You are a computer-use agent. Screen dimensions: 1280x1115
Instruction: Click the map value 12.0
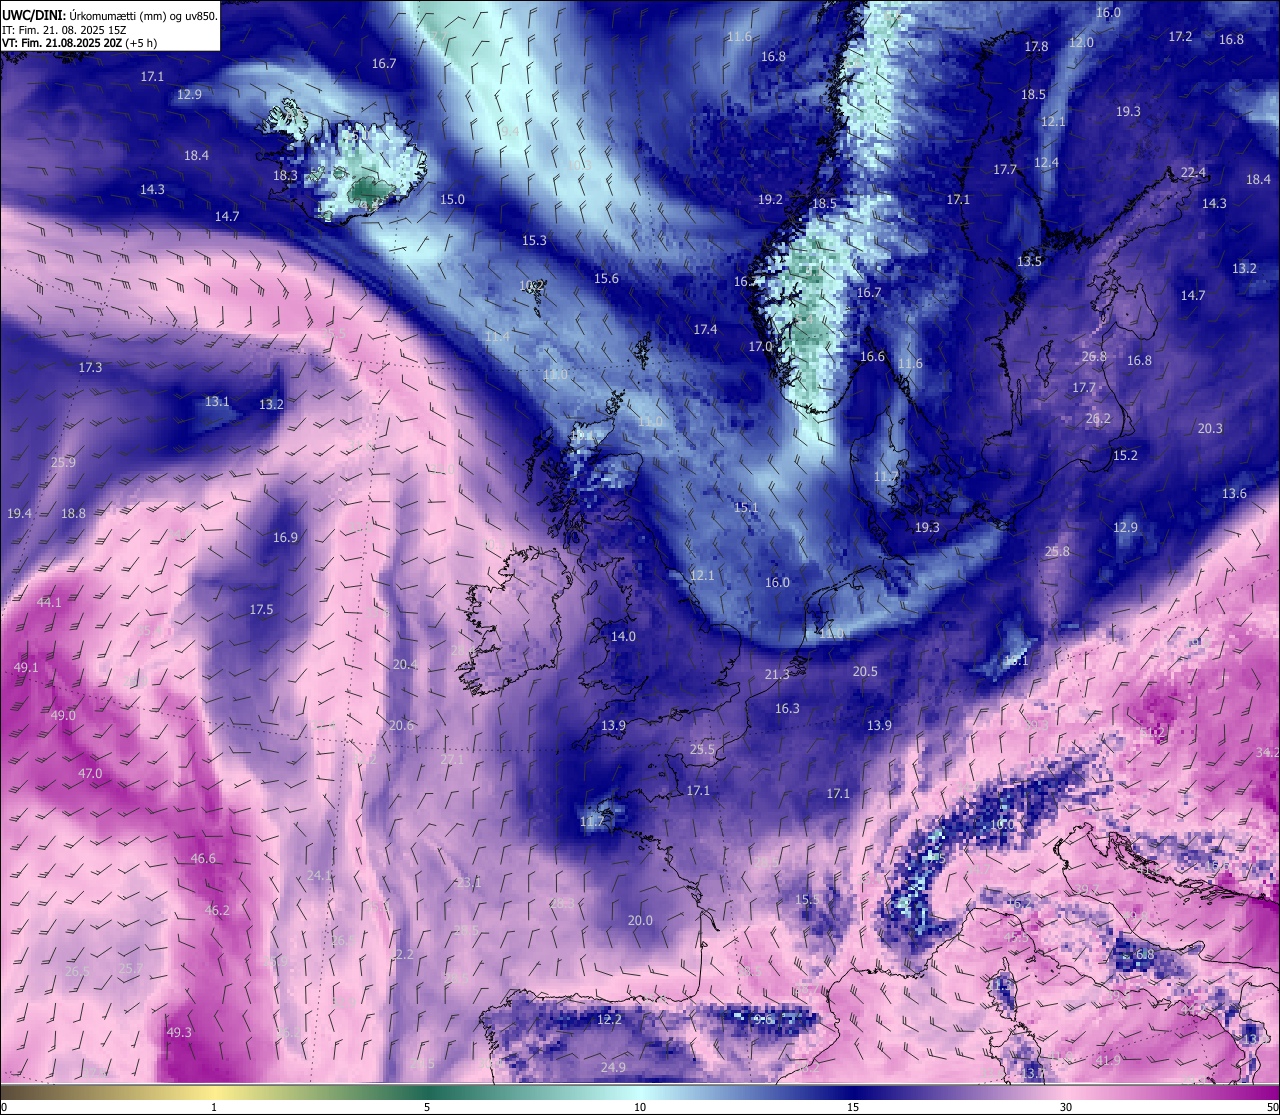(1081, 42)
